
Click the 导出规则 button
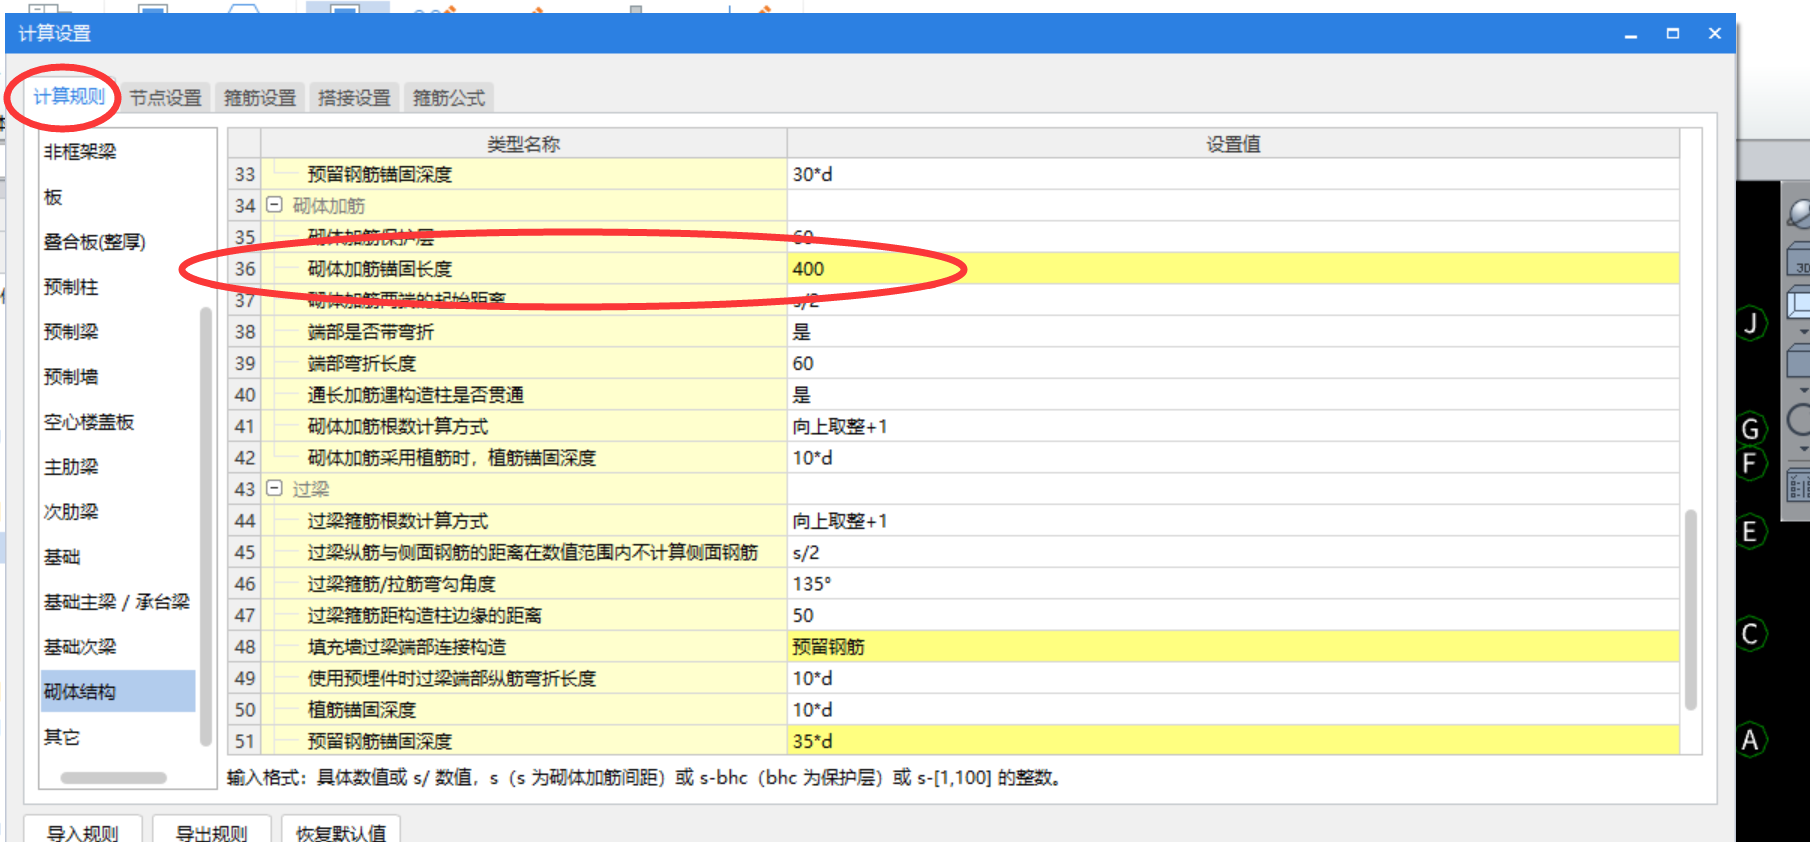click(x=211, y=831)
